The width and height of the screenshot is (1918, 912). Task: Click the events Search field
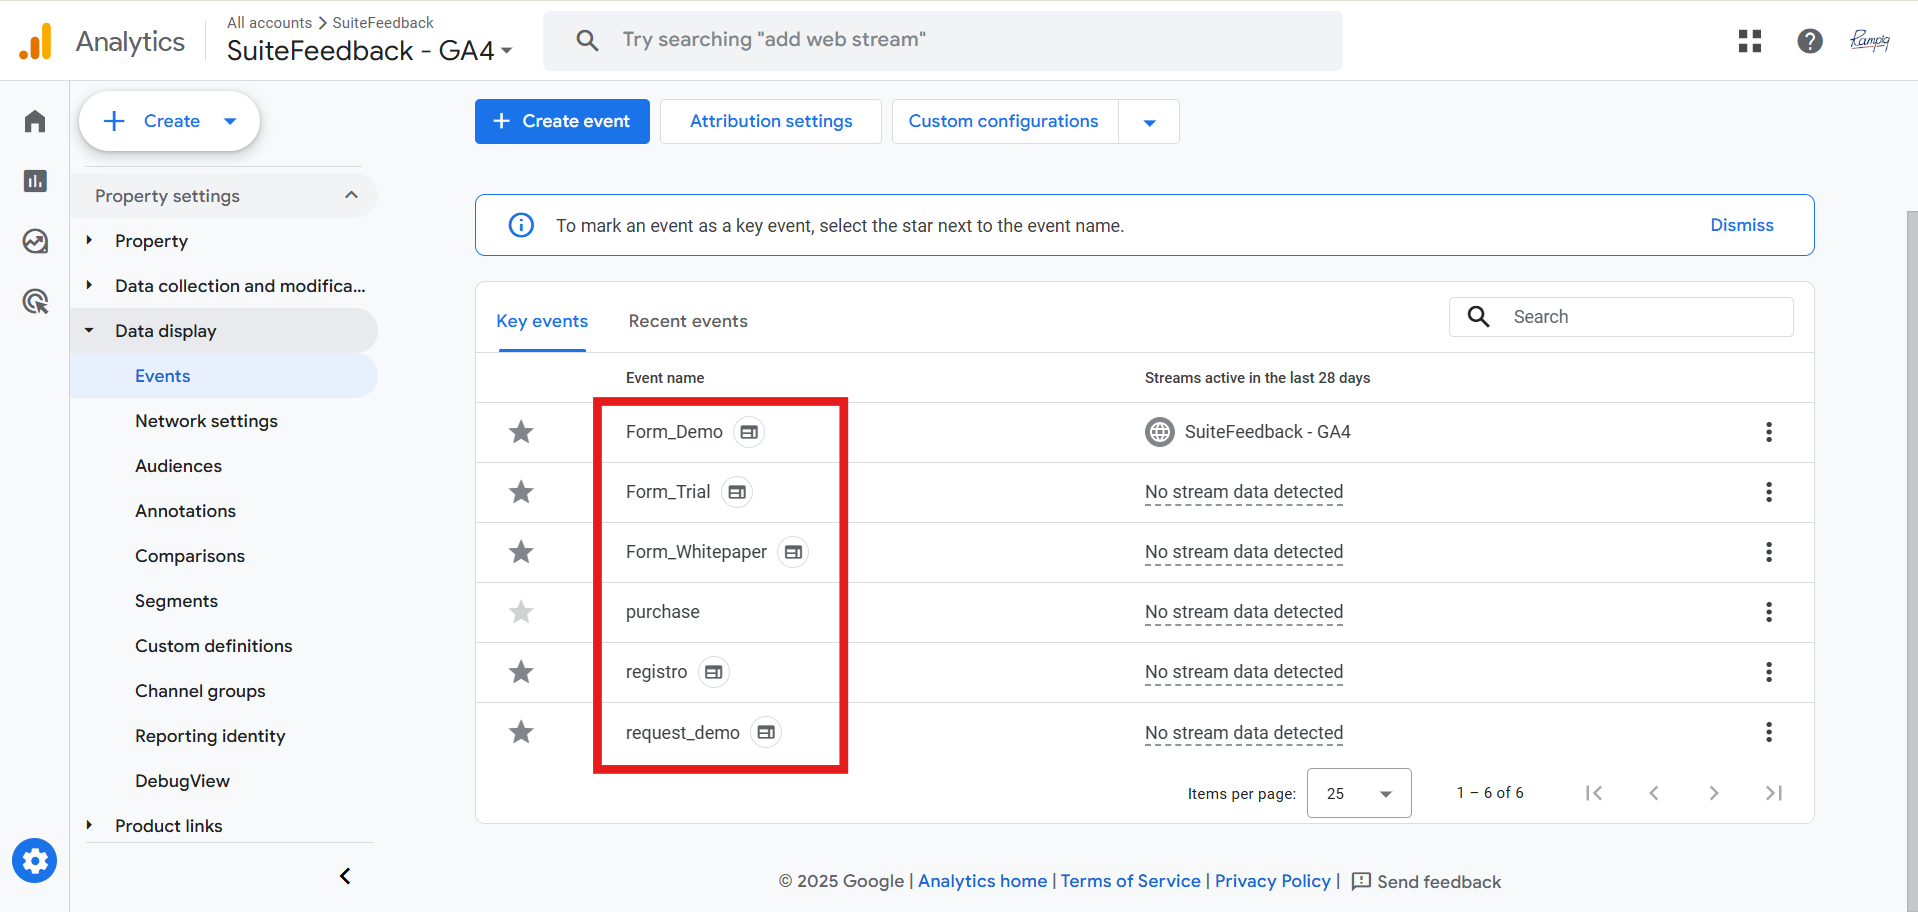click(1640, 317)
